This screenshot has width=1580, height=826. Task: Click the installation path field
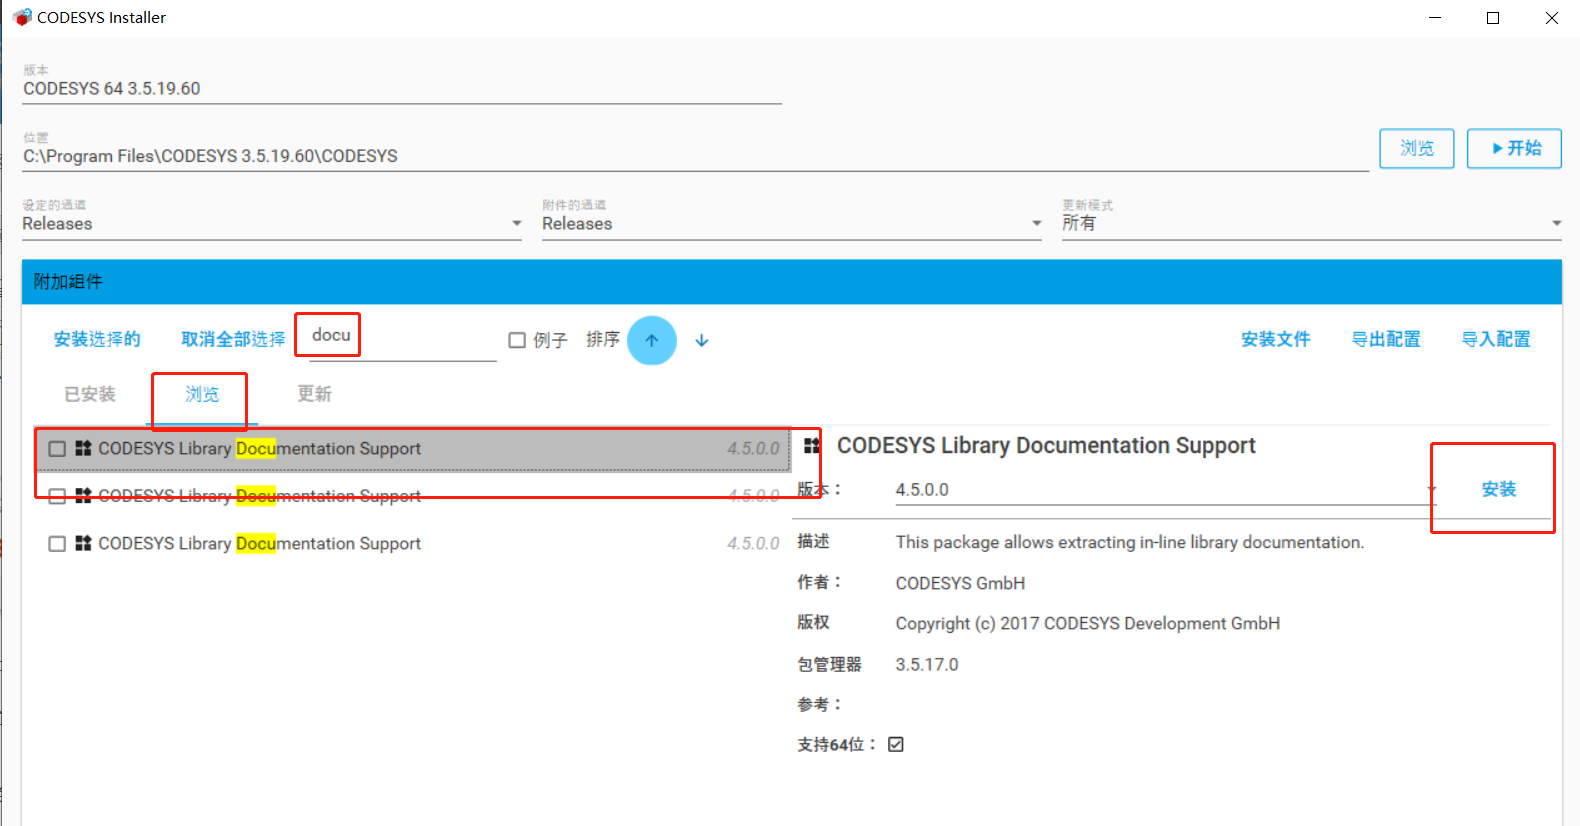point(695,156)
